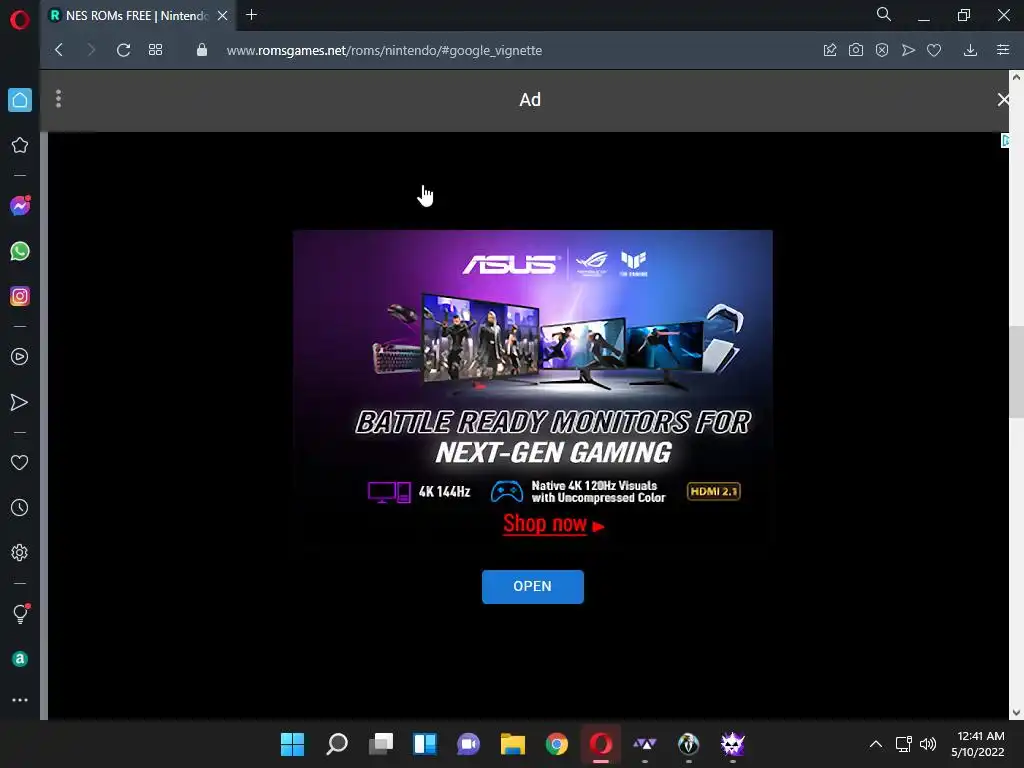Image resolution: width=1024 pixels, height=768 pixels.
Task: Open Windows Start menu
Action: (x=293, y=744)
